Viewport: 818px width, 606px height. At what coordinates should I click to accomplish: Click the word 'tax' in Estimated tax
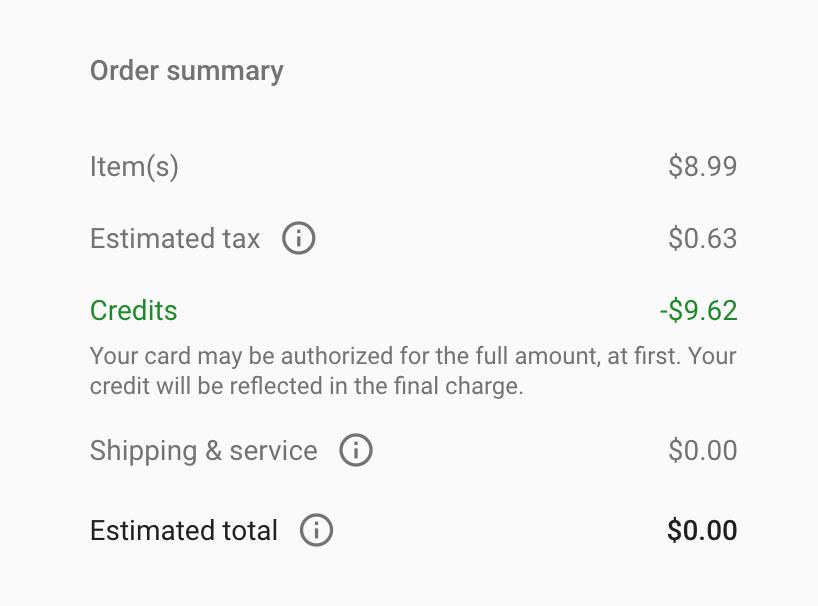[241, 239]
